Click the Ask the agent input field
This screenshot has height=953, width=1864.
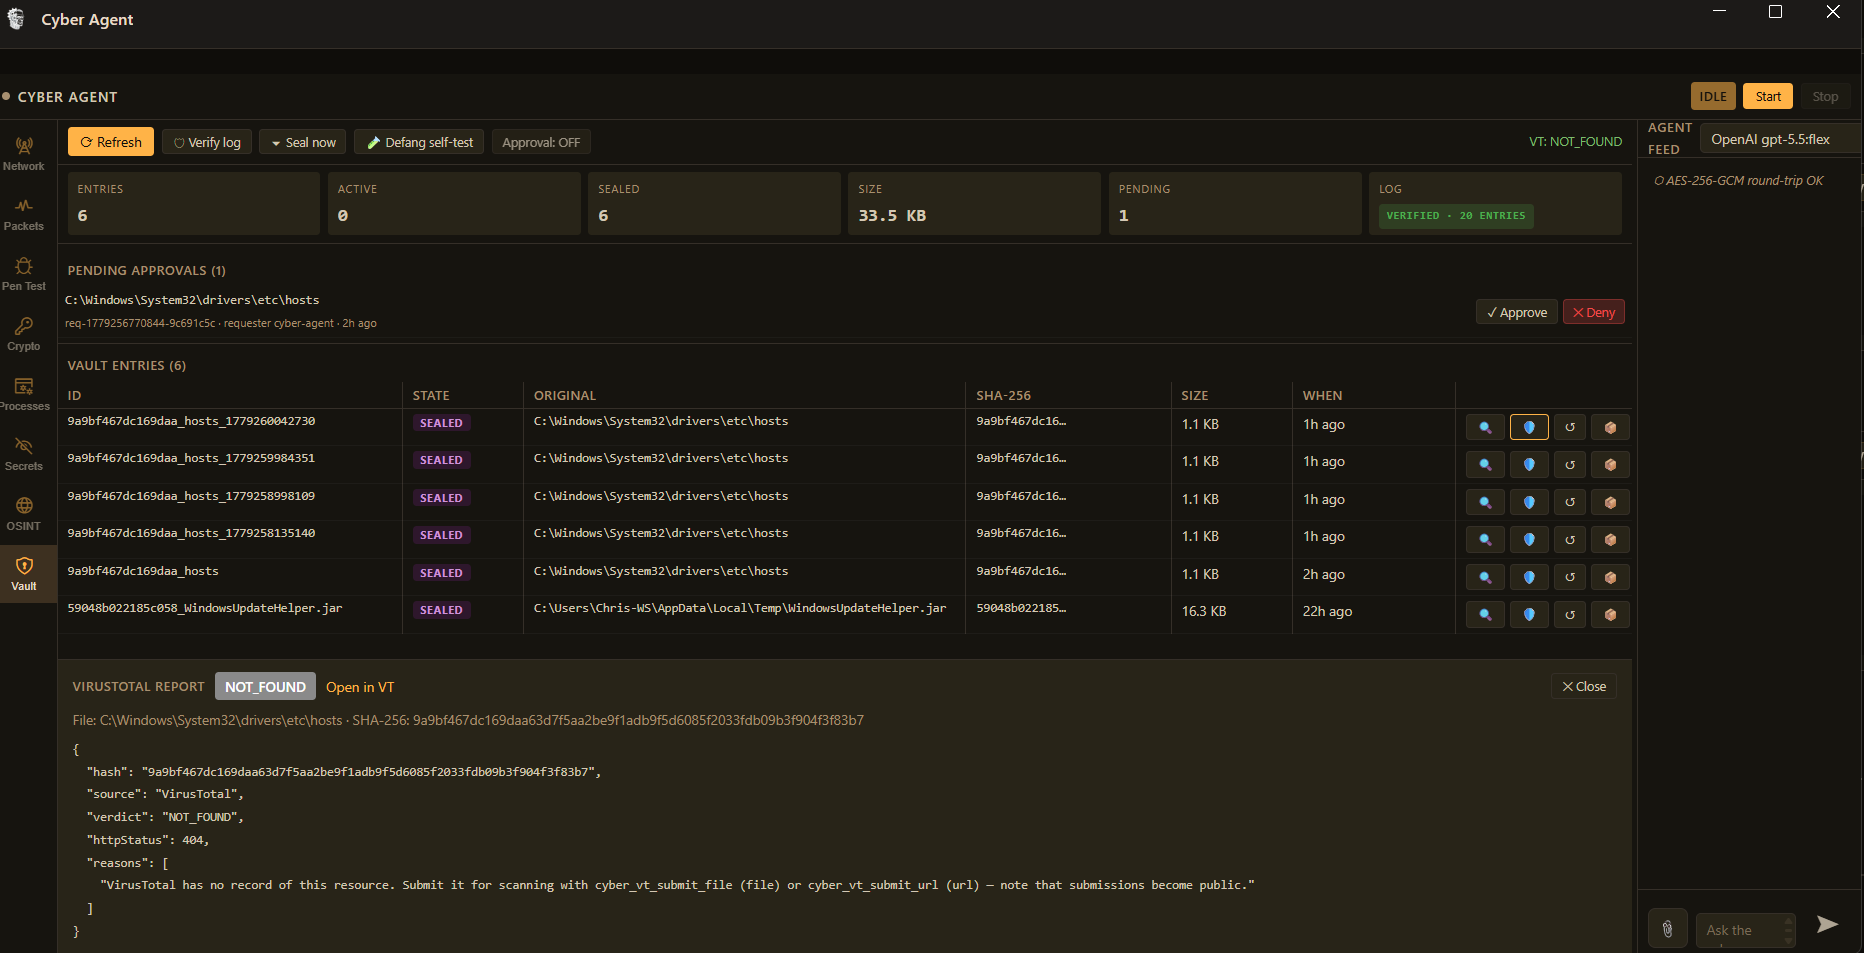pos(1740,930)
